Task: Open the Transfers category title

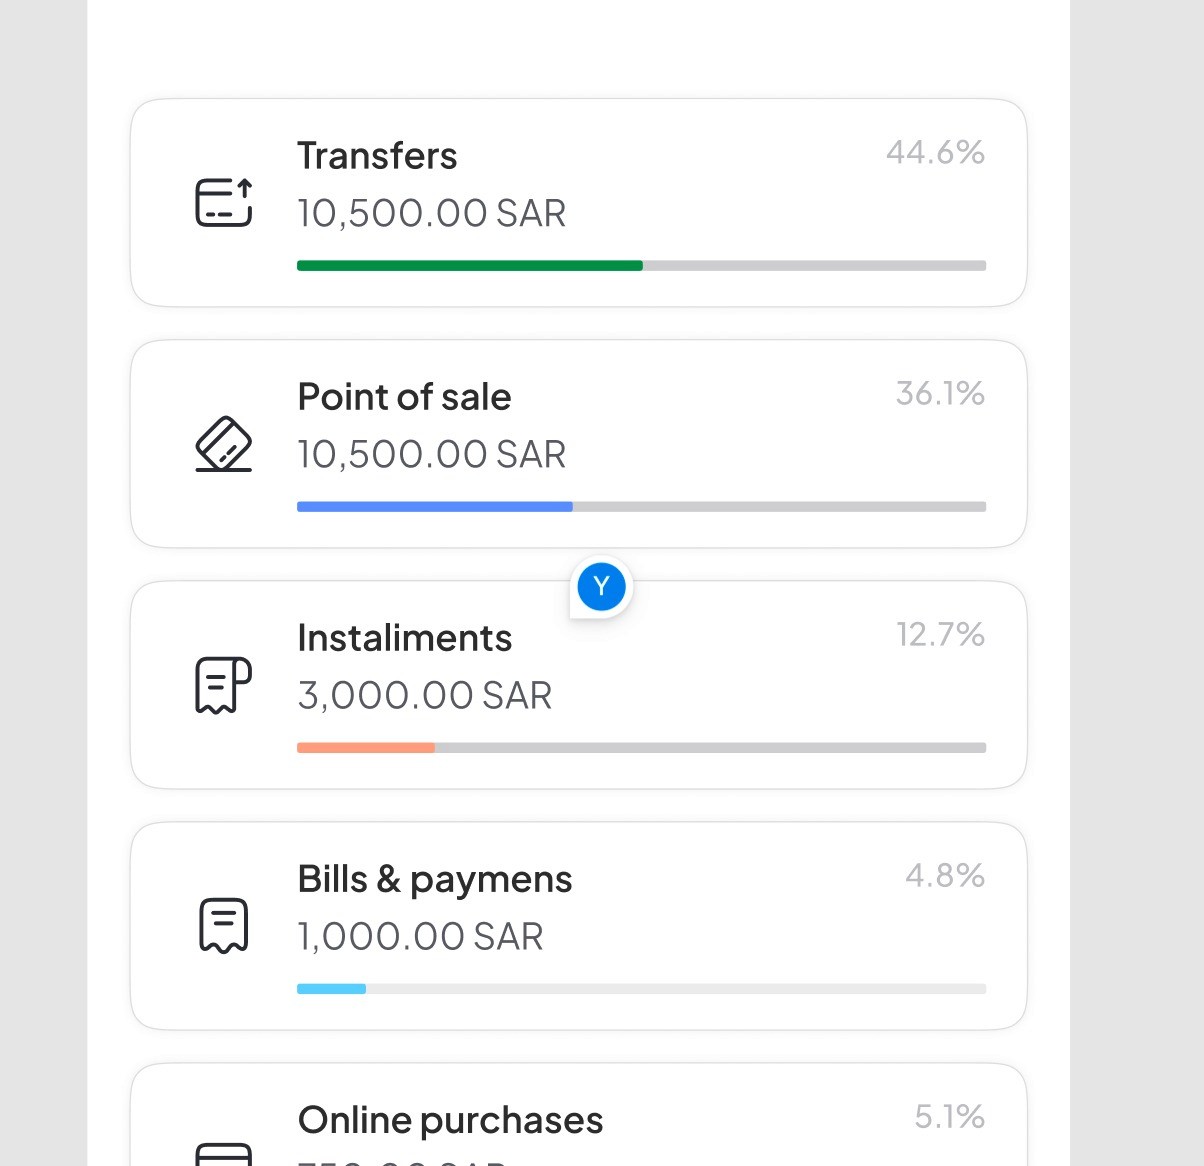Action: click(377, 156)
